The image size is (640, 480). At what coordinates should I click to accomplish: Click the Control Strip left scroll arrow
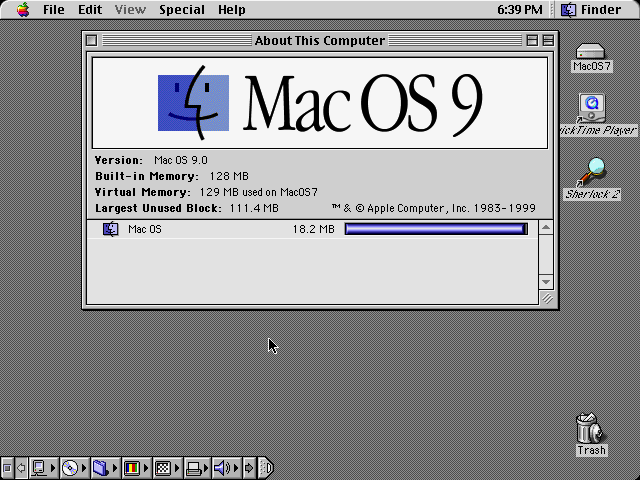tap(21, 468)
